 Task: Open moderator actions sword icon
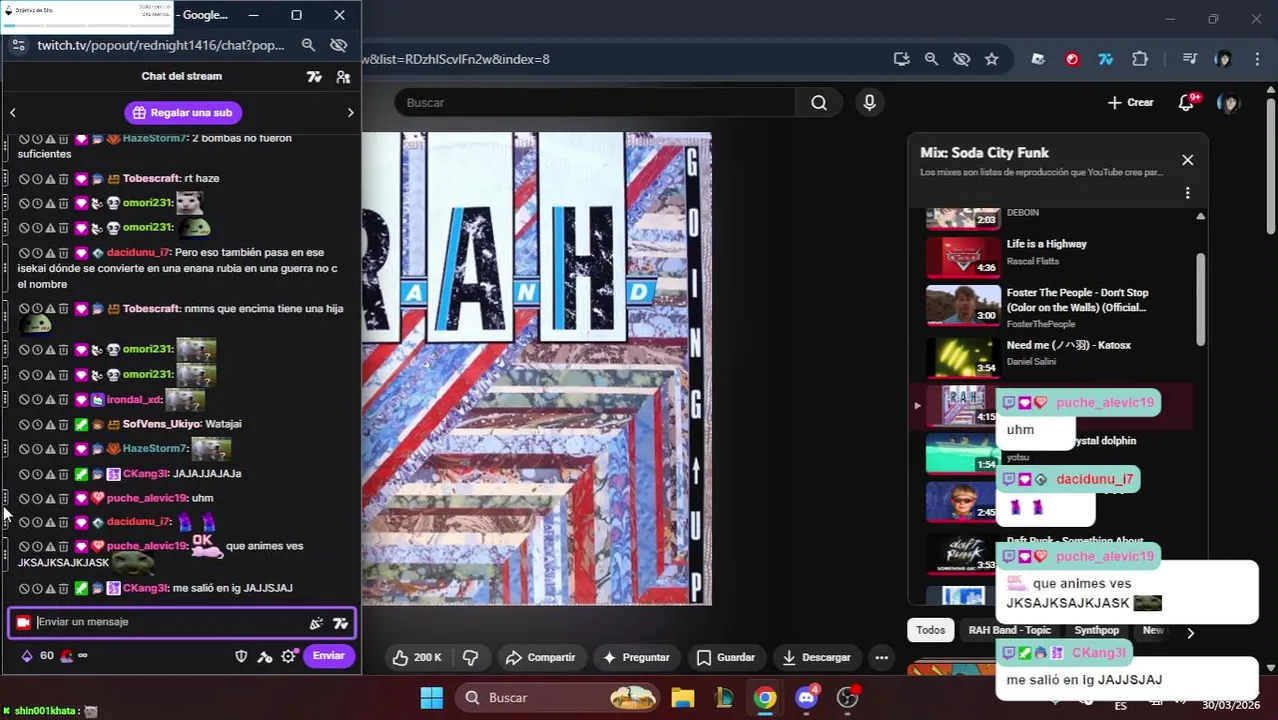click(x=264, y=656)
